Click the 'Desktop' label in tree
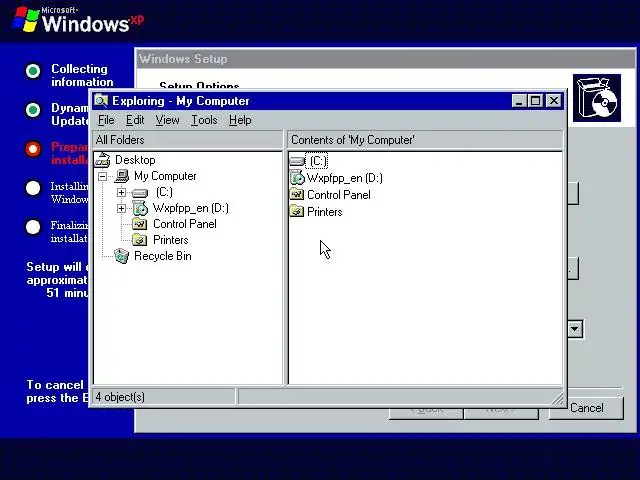Image resolution: width=640 pixels, height=480 pixels. (135, 160)
